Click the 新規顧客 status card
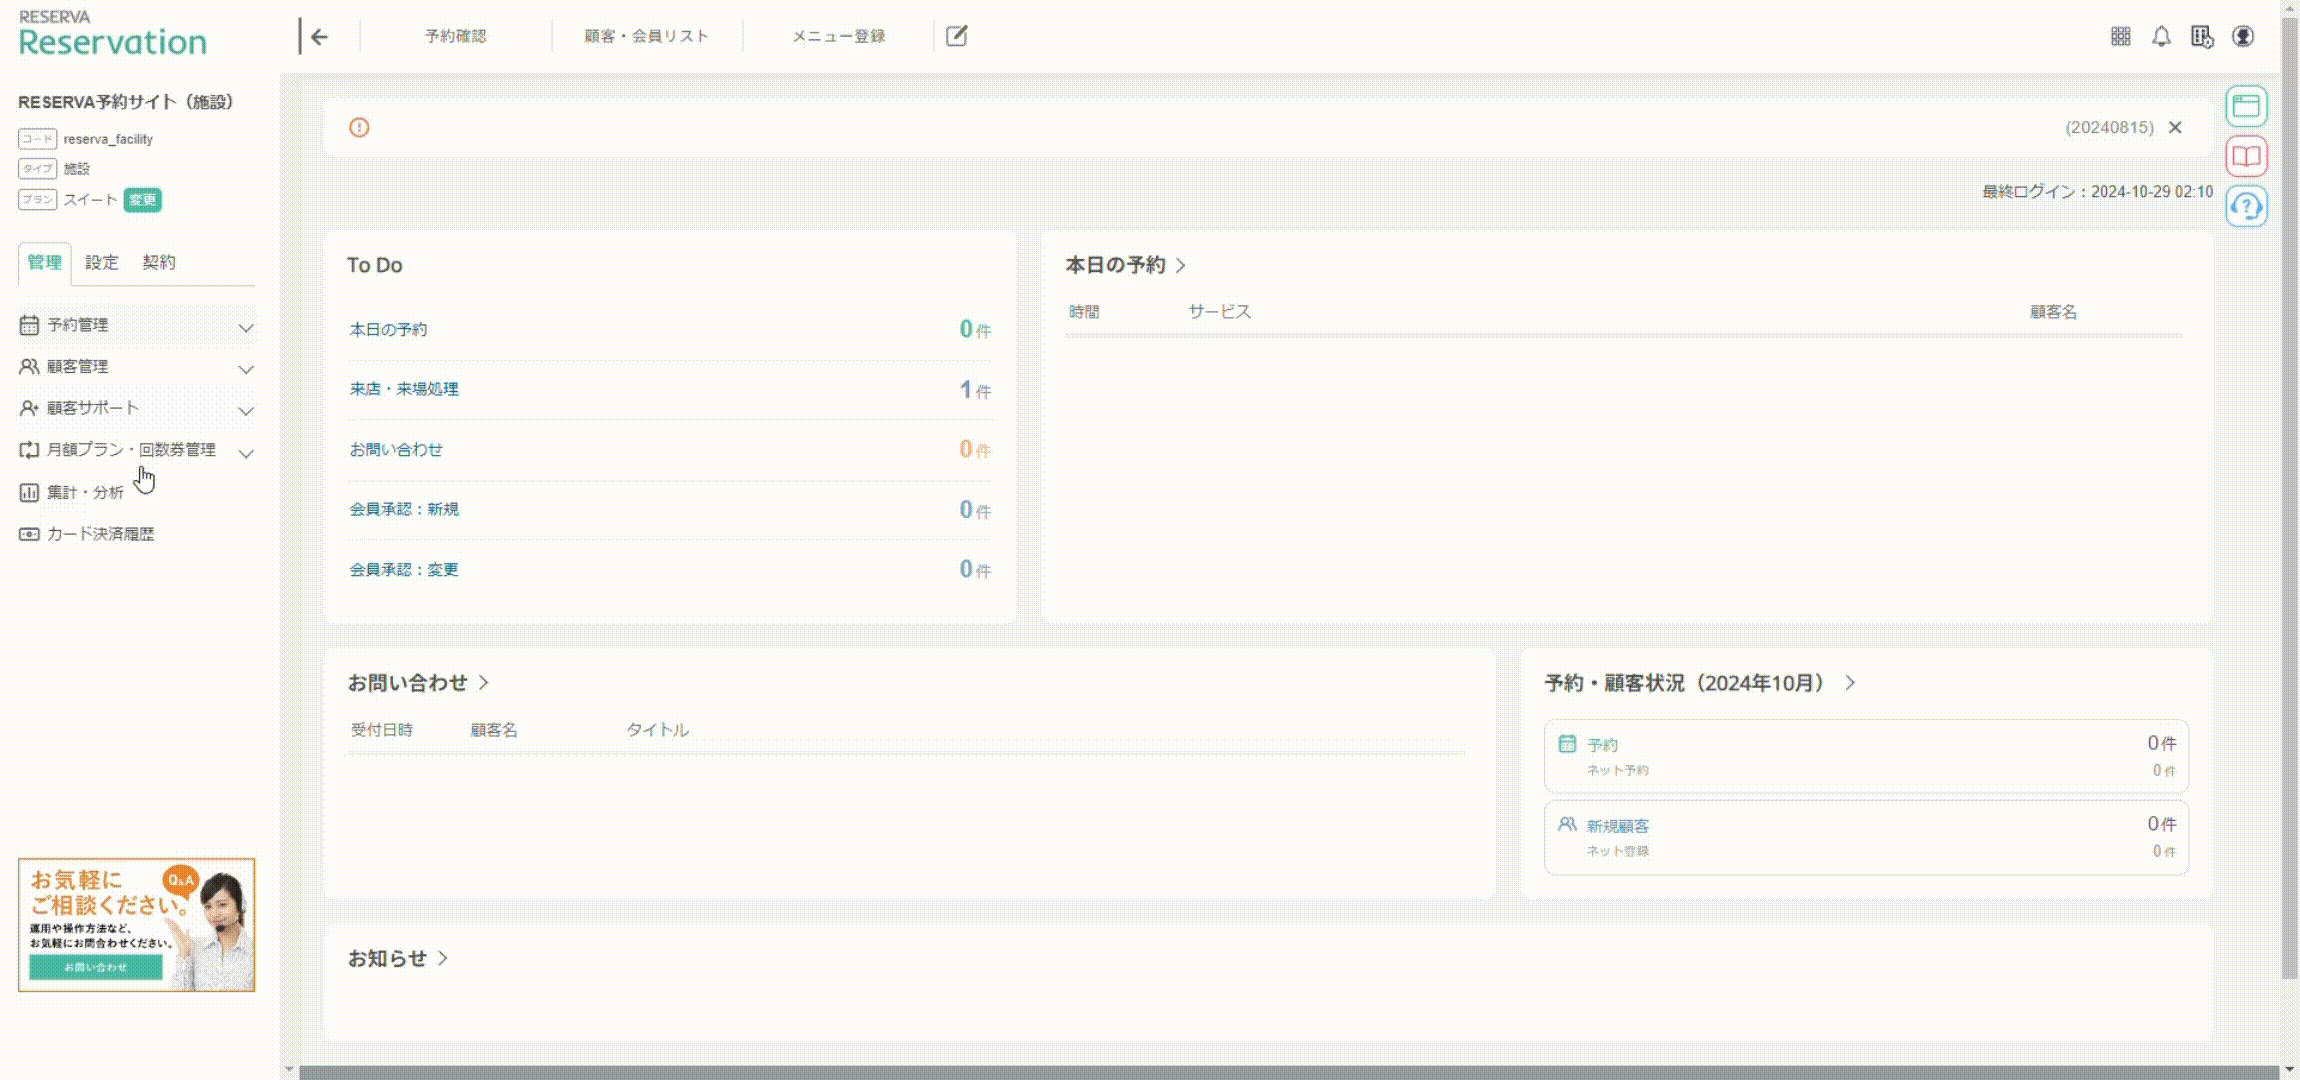This screenshot has width=2300, height=1080. point(1866,837)
